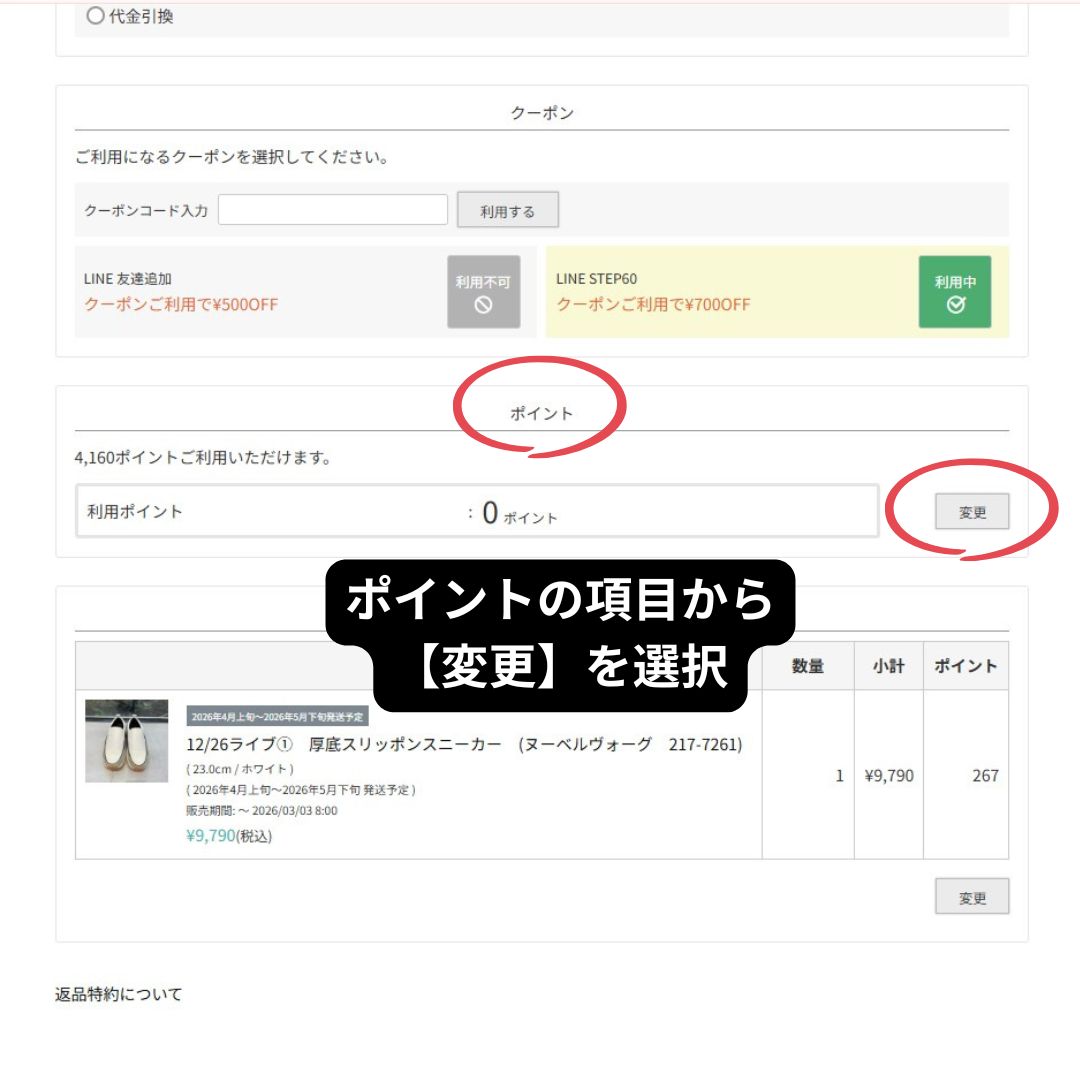Image resolution: width=1080 pixels, height=1080 pixels.
Task: Click the 数量 column header
Action: click(807, 666)
